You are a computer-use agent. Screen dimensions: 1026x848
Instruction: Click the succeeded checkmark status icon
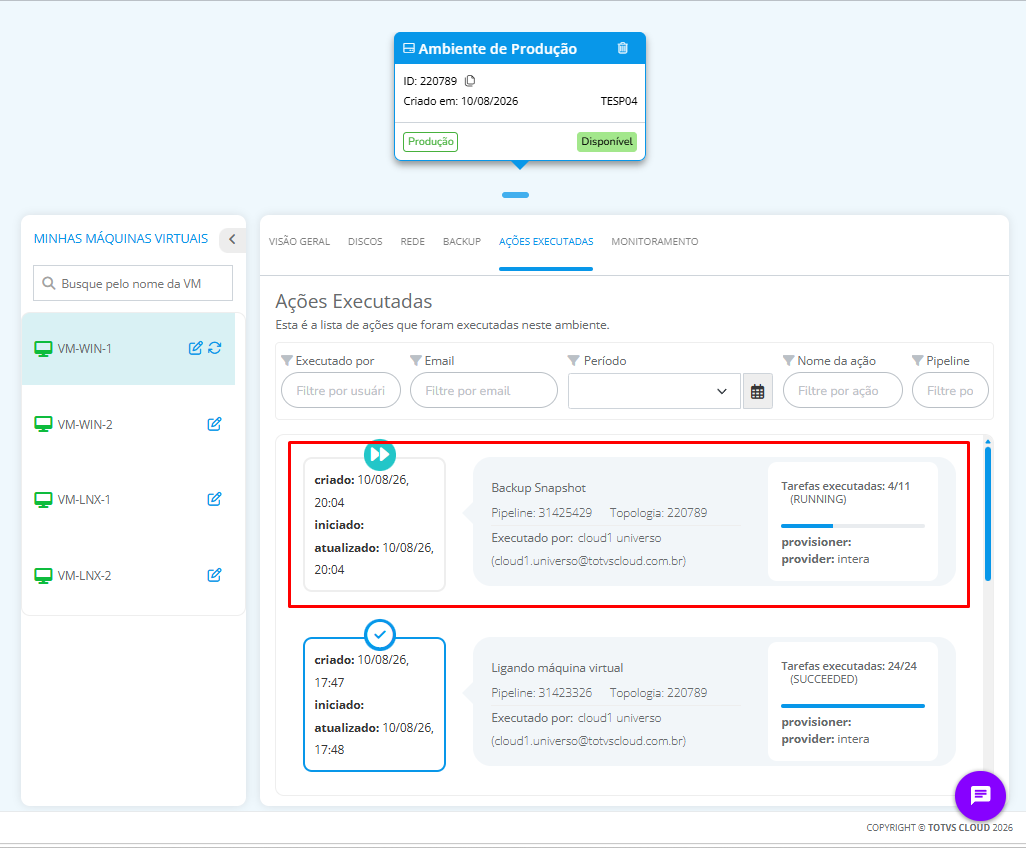(x=380, y=634)
